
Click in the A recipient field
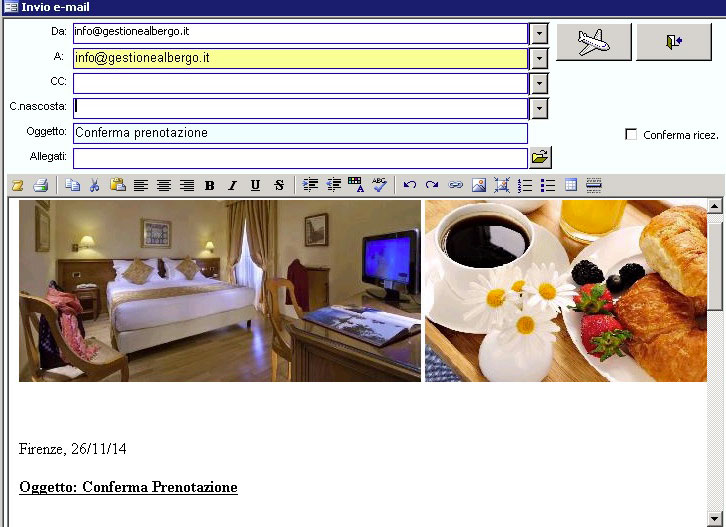[300, 59]
